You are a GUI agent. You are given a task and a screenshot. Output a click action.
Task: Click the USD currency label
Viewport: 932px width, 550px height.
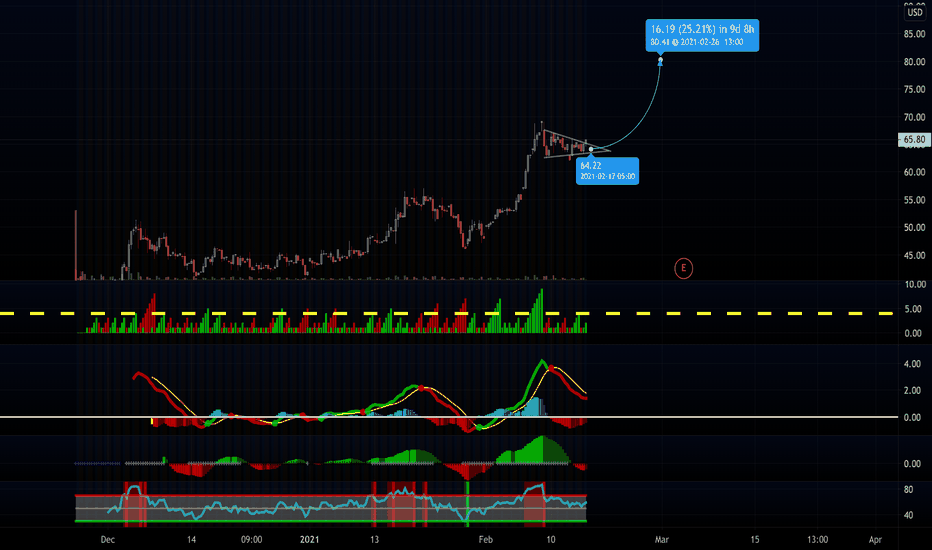point(915,12)
